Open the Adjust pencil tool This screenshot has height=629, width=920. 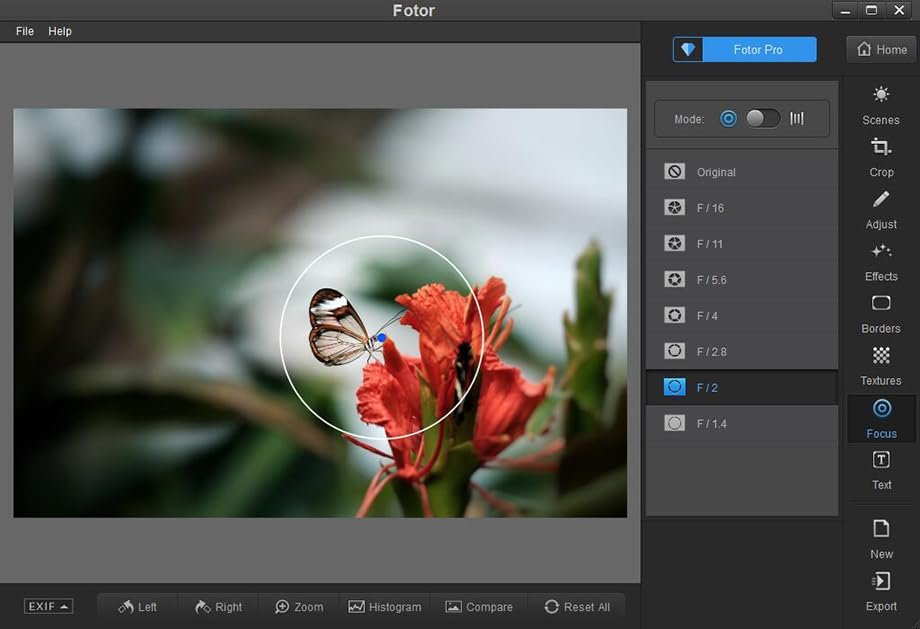(x=881, y=210)
